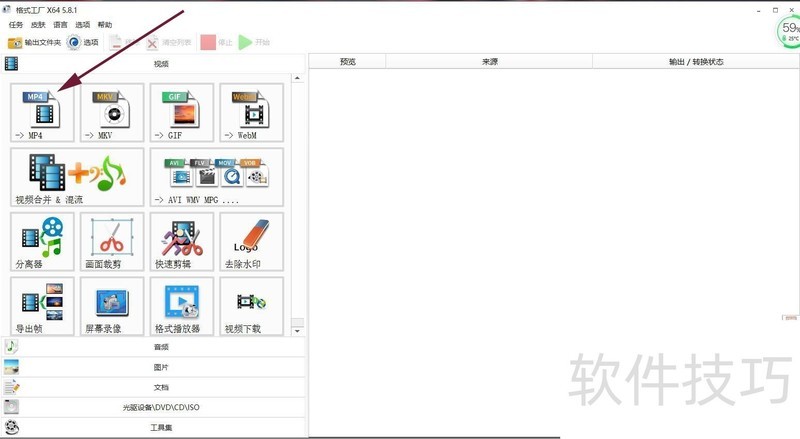Click the green 开始 button
The image size is (800, 439).
coord(254,42)
